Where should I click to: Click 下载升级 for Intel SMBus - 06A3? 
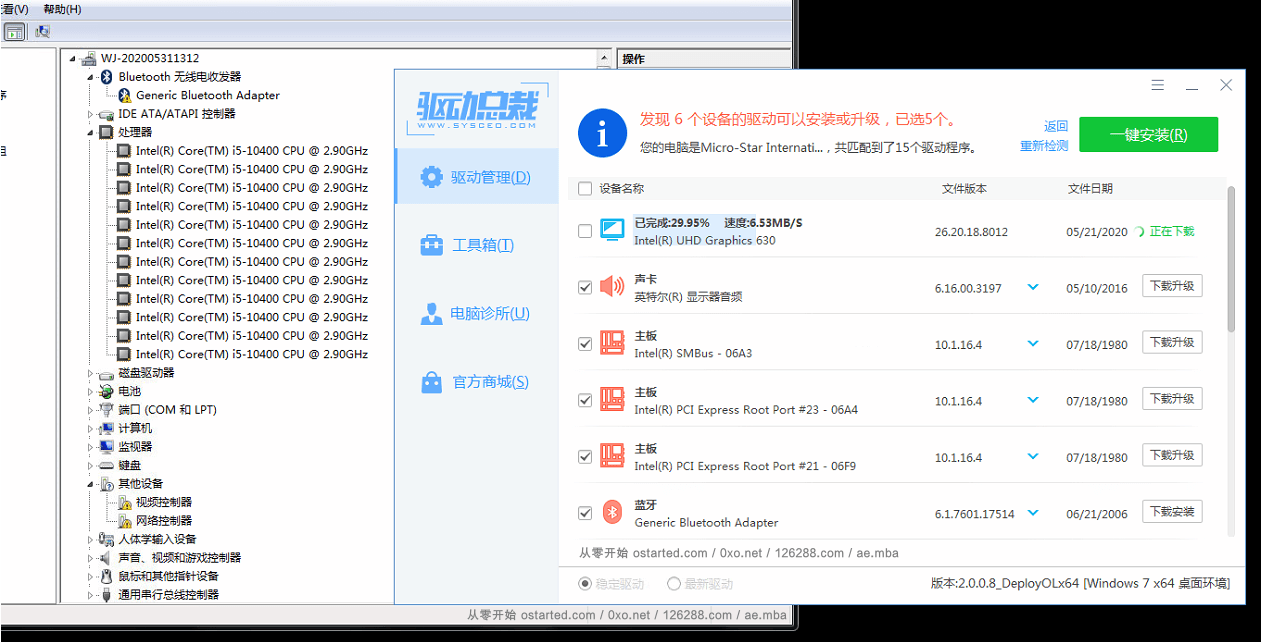pos(1172,342)
